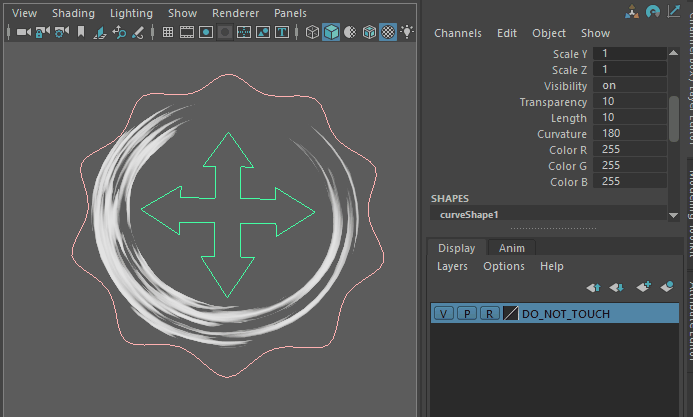The height and width of the screenshot is (417, 693).
Task: Click Use Default Material icon
Action: (x=350, y=32)
